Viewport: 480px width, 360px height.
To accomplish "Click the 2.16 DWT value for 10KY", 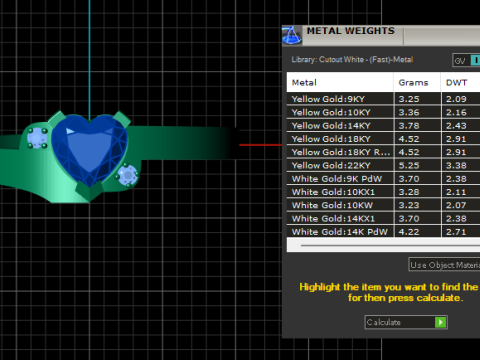I will pyautogui.click(x=456, y=112).
